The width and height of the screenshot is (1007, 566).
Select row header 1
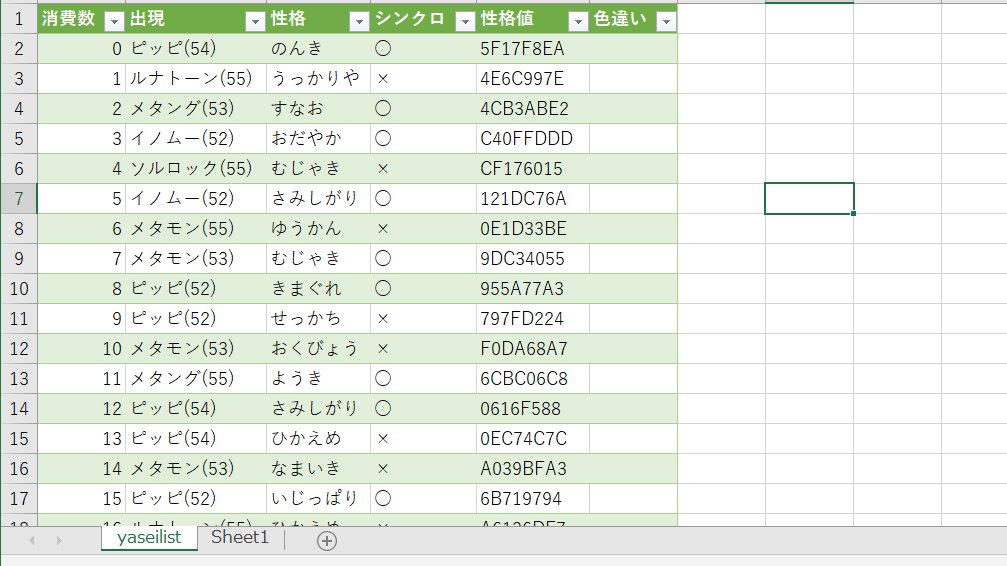19,19
